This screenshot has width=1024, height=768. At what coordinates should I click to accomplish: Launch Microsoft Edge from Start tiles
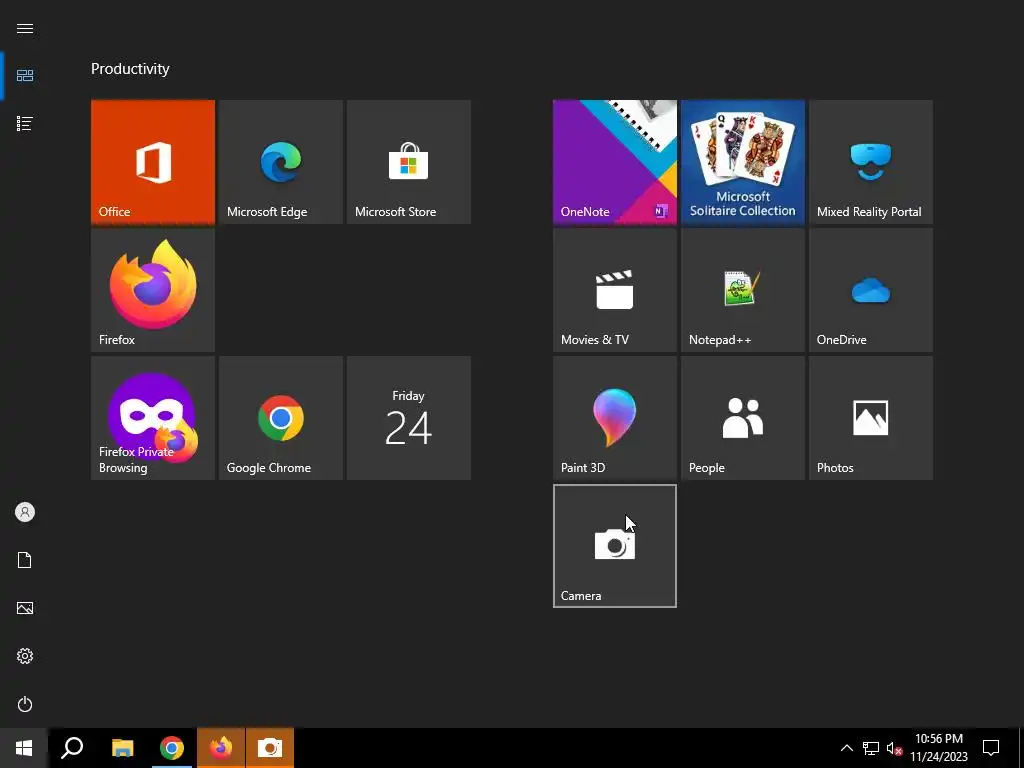click(x=281, y=162)
